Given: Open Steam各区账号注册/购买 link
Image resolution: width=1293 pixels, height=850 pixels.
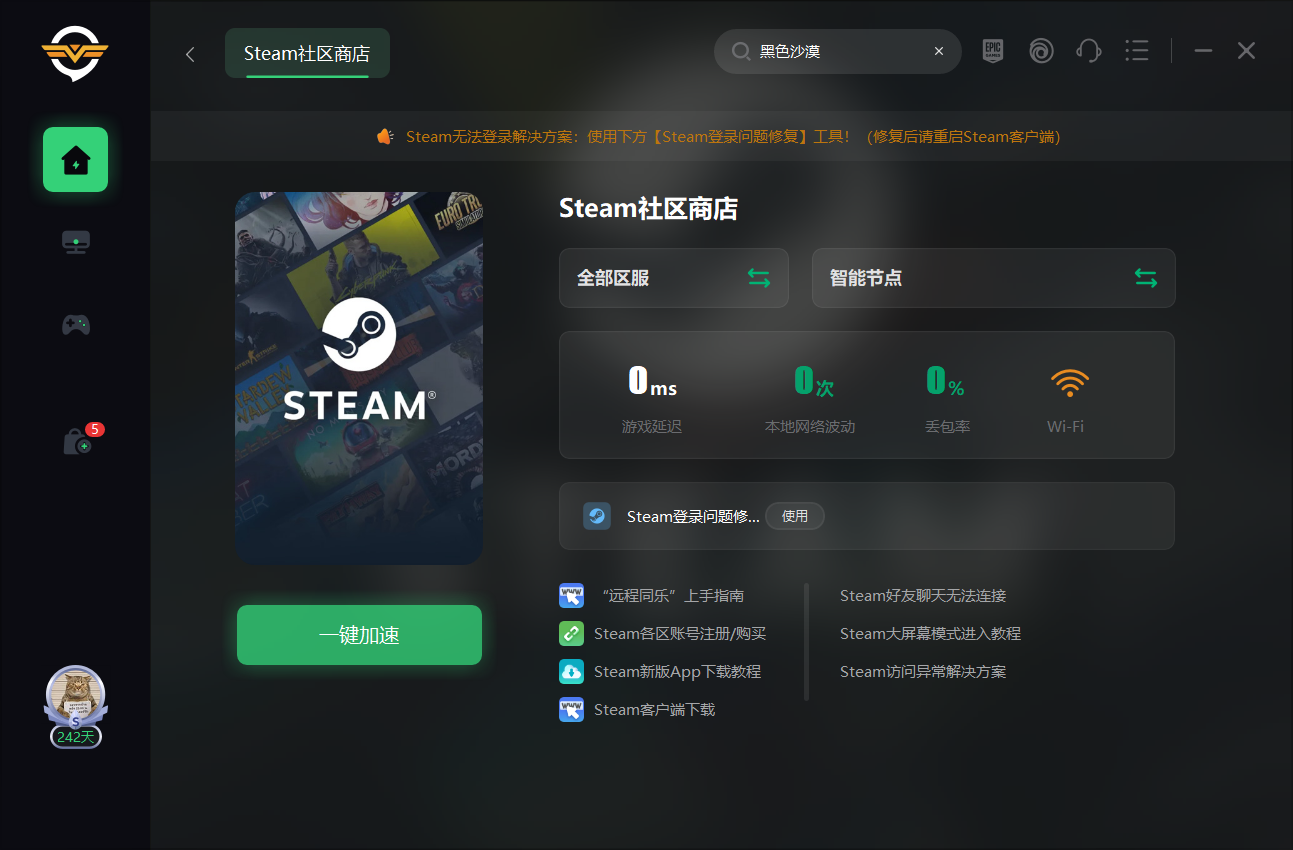Looking at the screenshot, I should [x=680, y=633].
